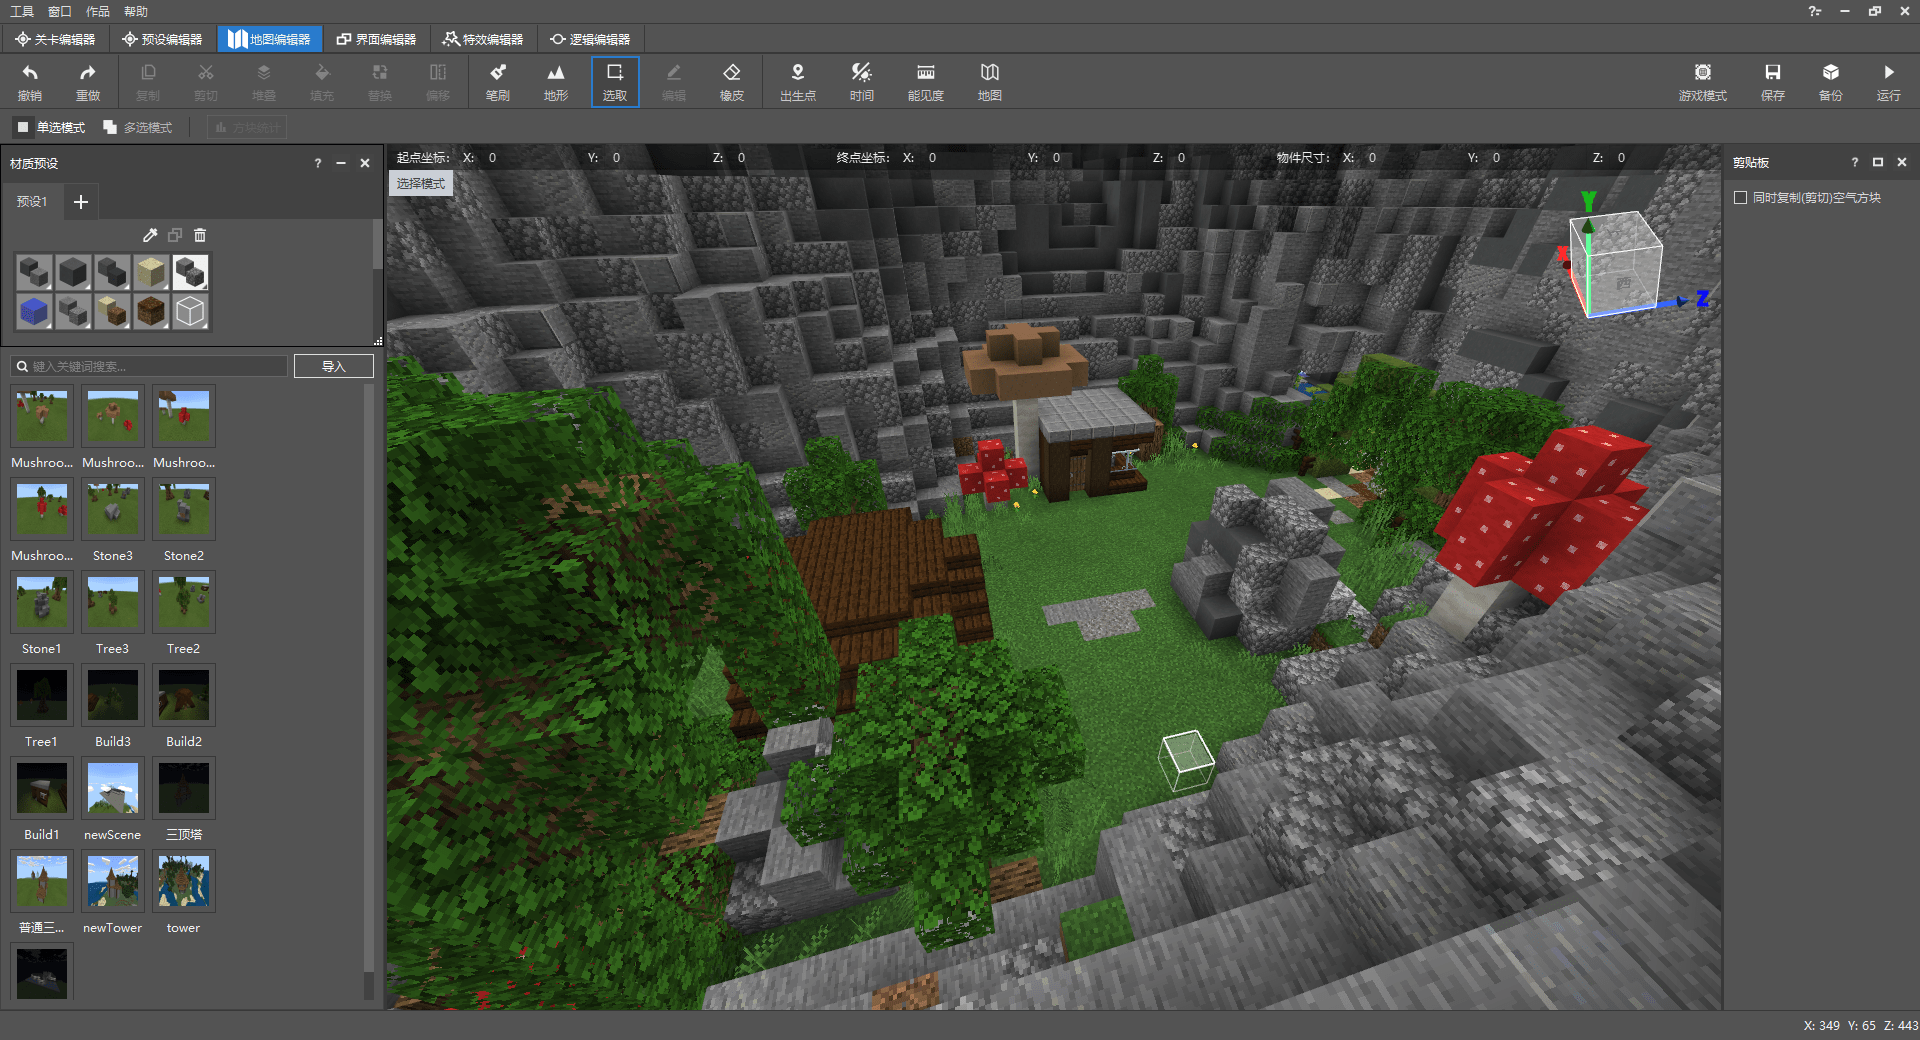Image resolution: width=1920 pixels, height=1040 pixels.
Task: Switch to the 特效编辑器 tab
Action: pyautogui.click(x=483, y=39)
